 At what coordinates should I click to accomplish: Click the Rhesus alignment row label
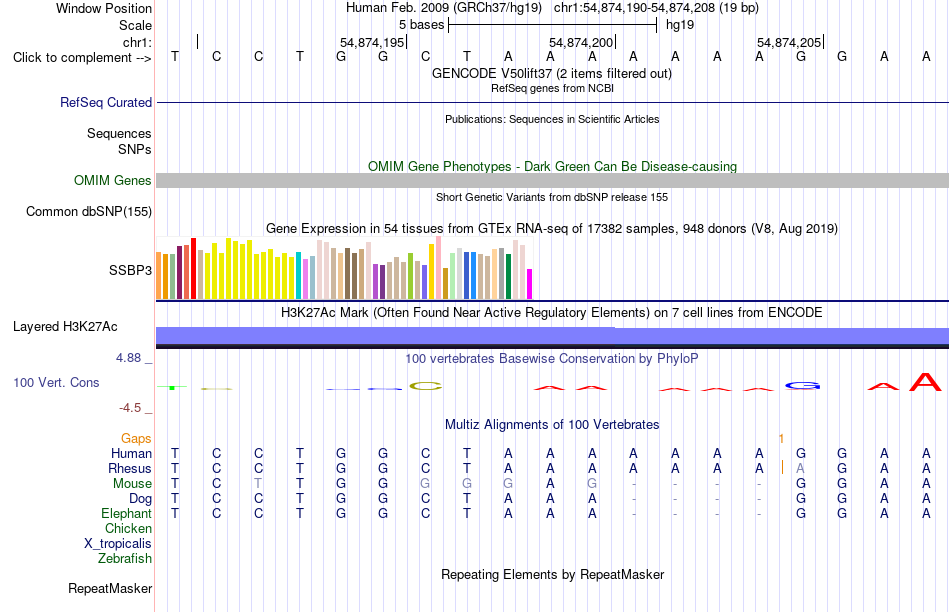130,468
